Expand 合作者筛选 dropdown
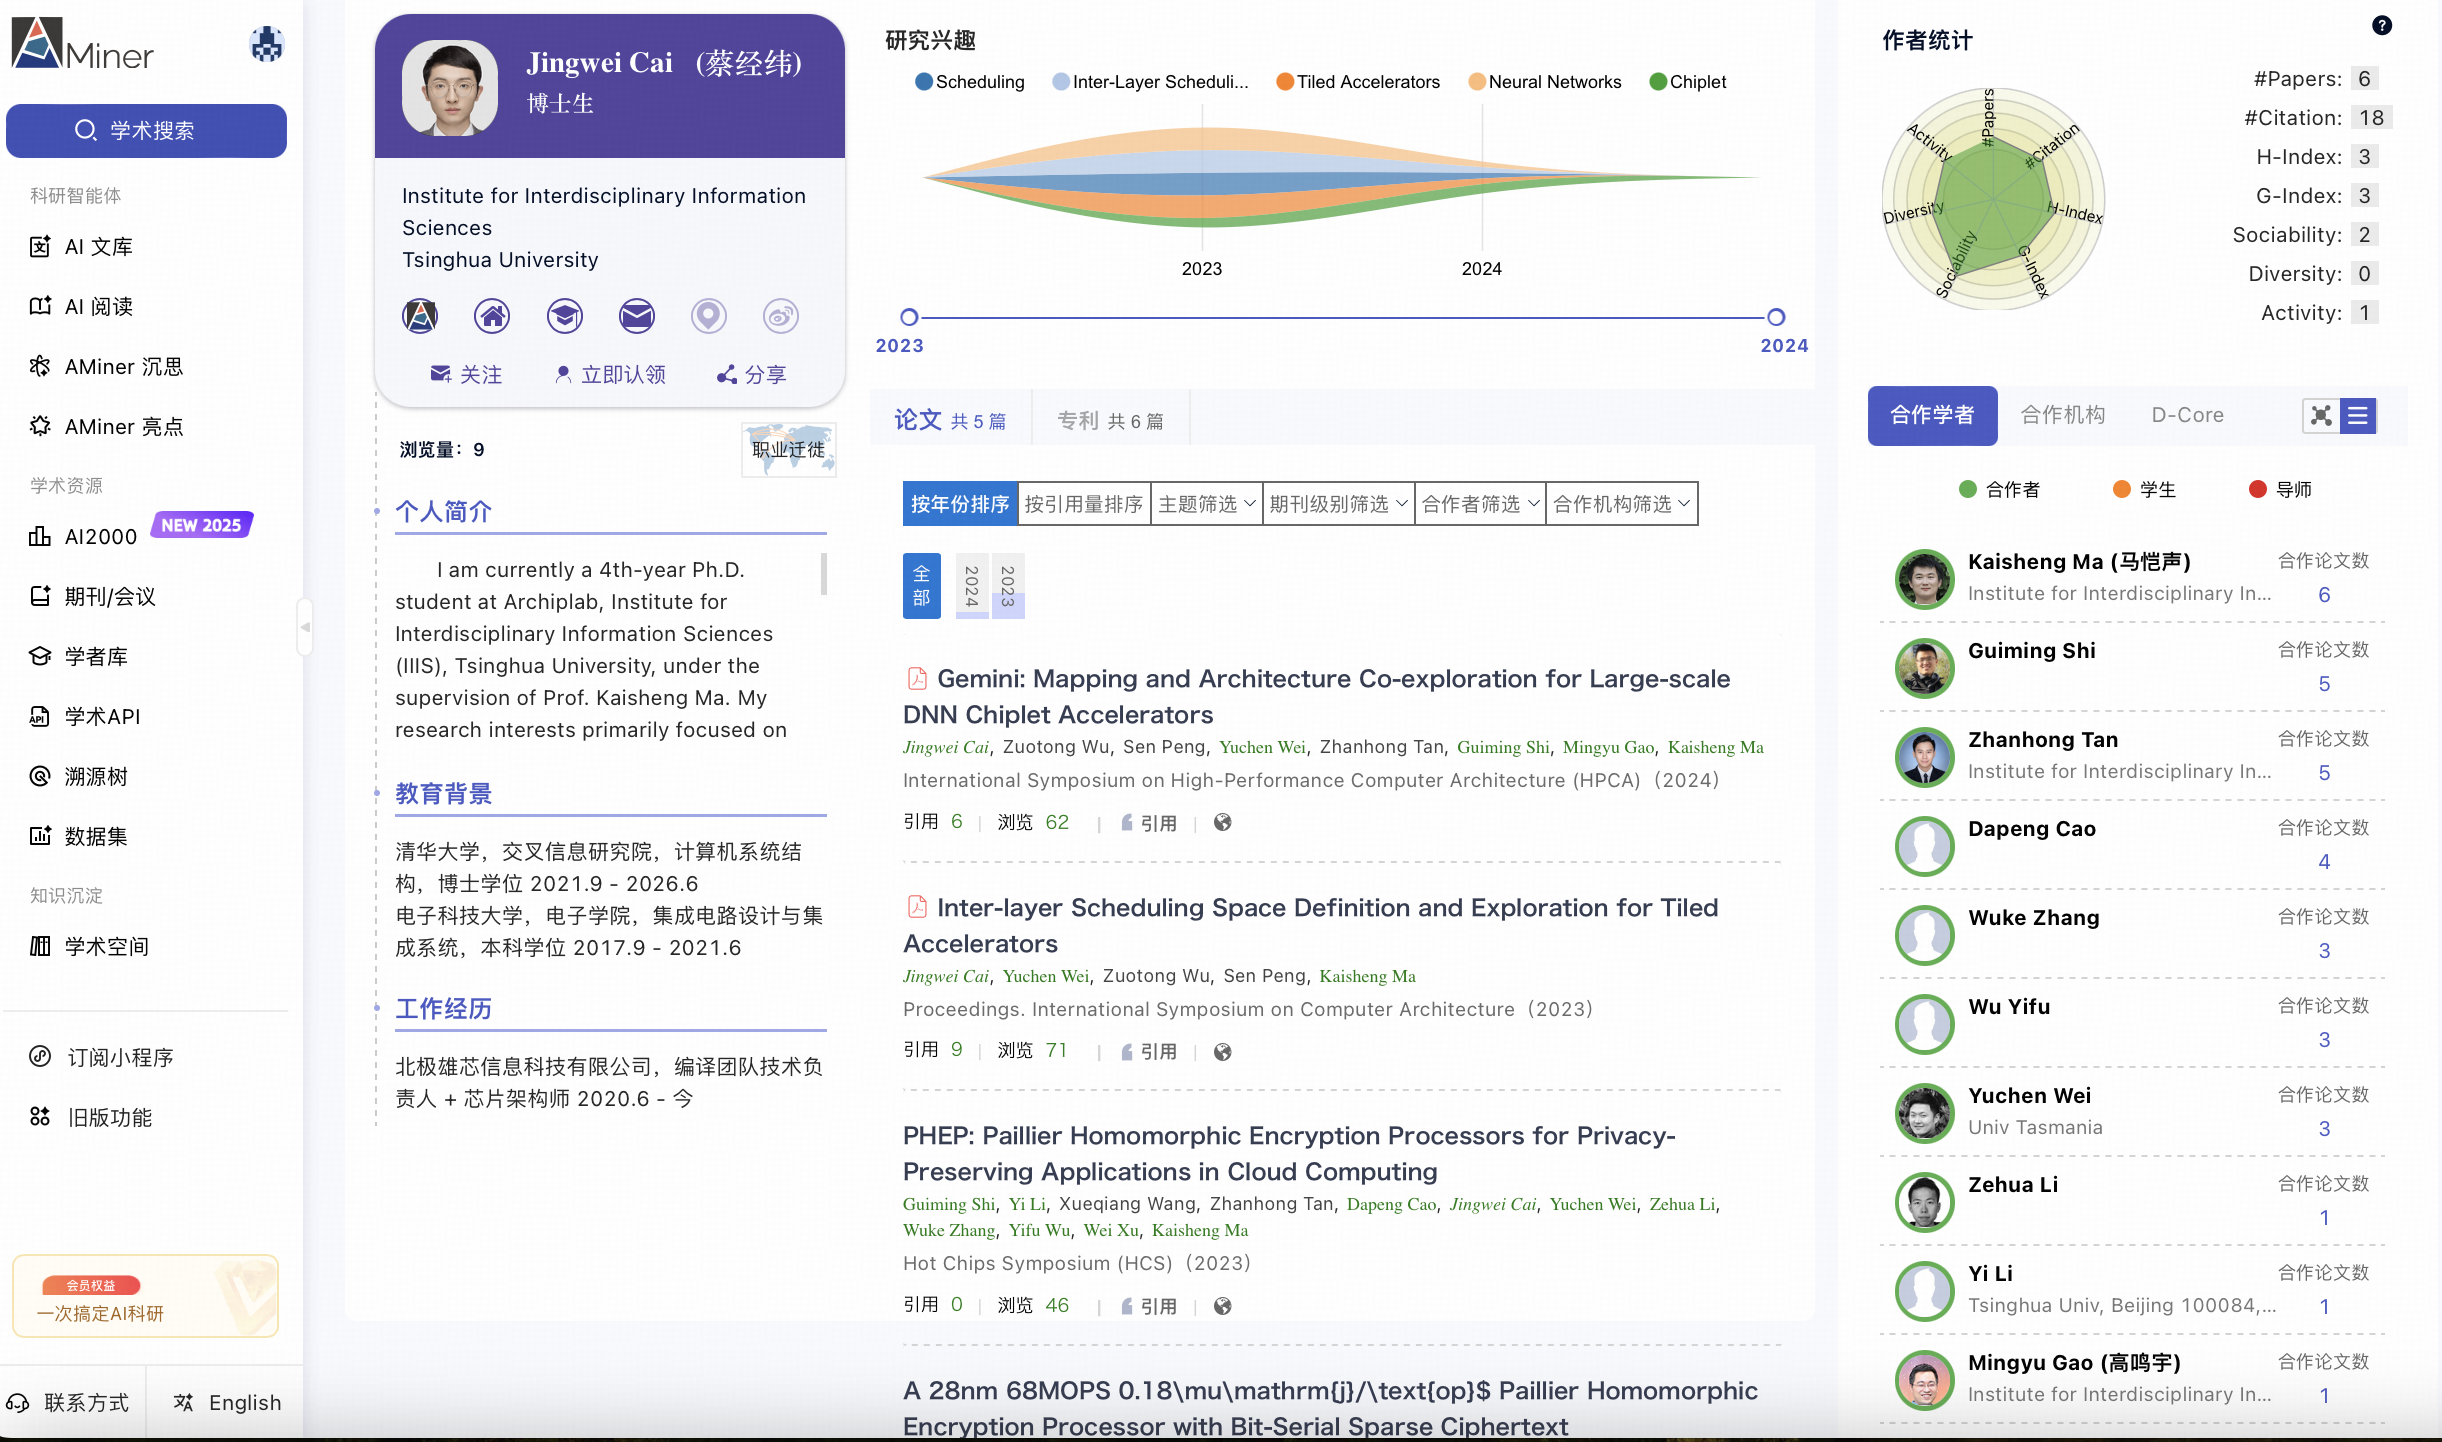Viewport: 2442px width, 1442px height. point(1479,504)
